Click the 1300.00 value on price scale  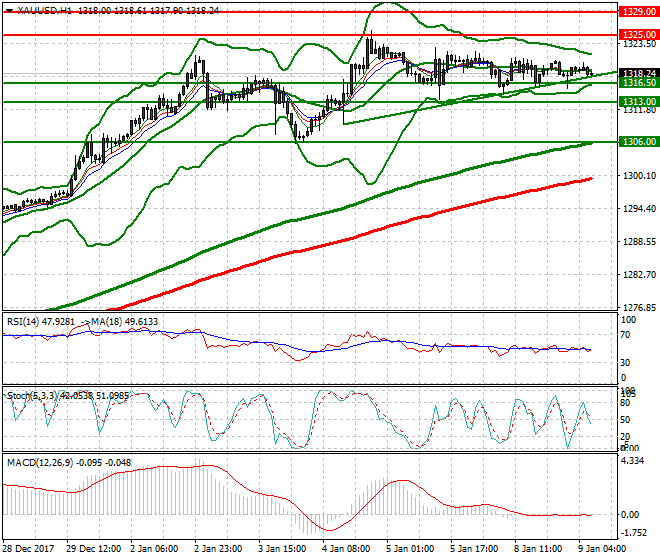(x=638, y=176)
